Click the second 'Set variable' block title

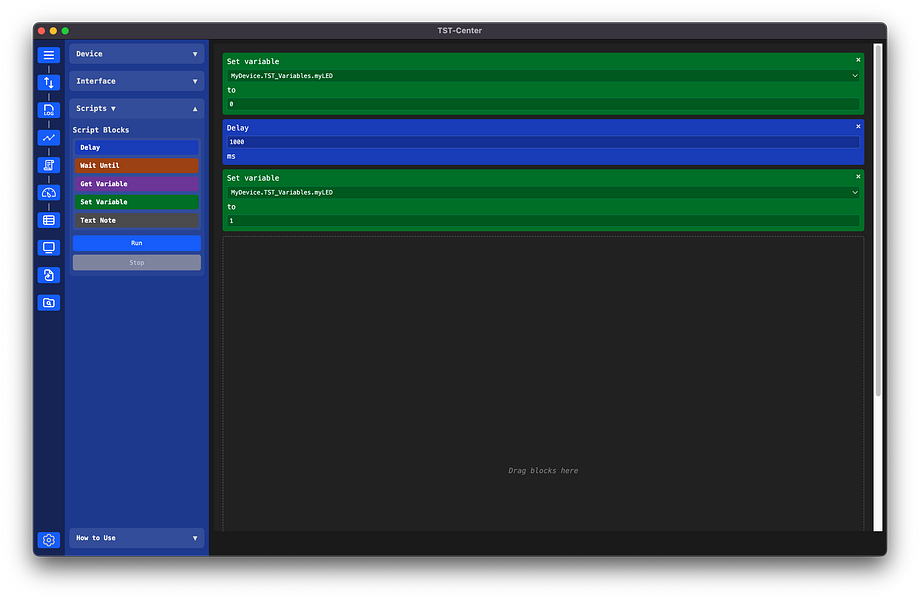pos(253,178)
